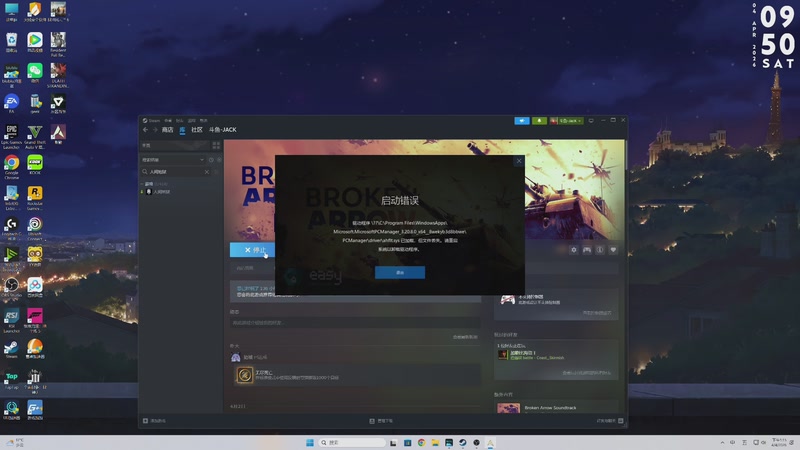The image size is (800, 450).
Task: Open game settings gear icon
Action: click(573, 250)
